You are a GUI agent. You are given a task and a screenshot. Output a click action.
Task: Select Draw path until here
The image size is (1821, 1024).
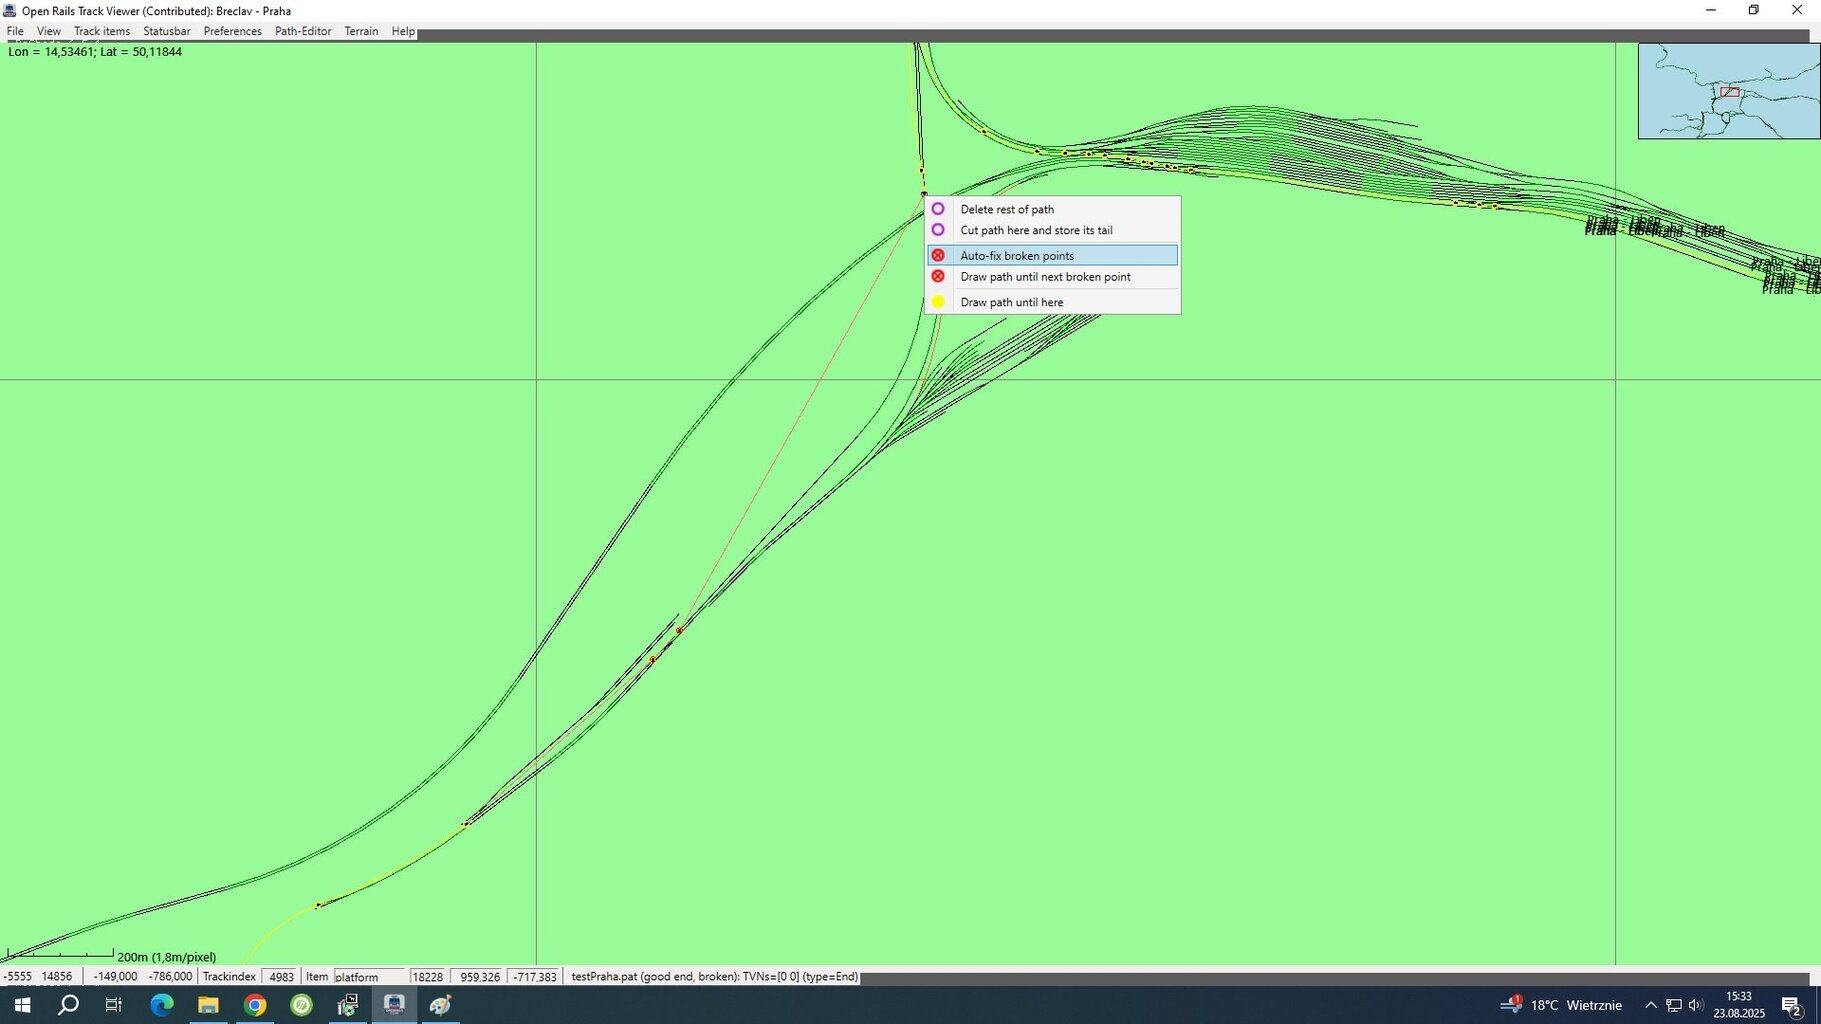[x=1011, y=302]
